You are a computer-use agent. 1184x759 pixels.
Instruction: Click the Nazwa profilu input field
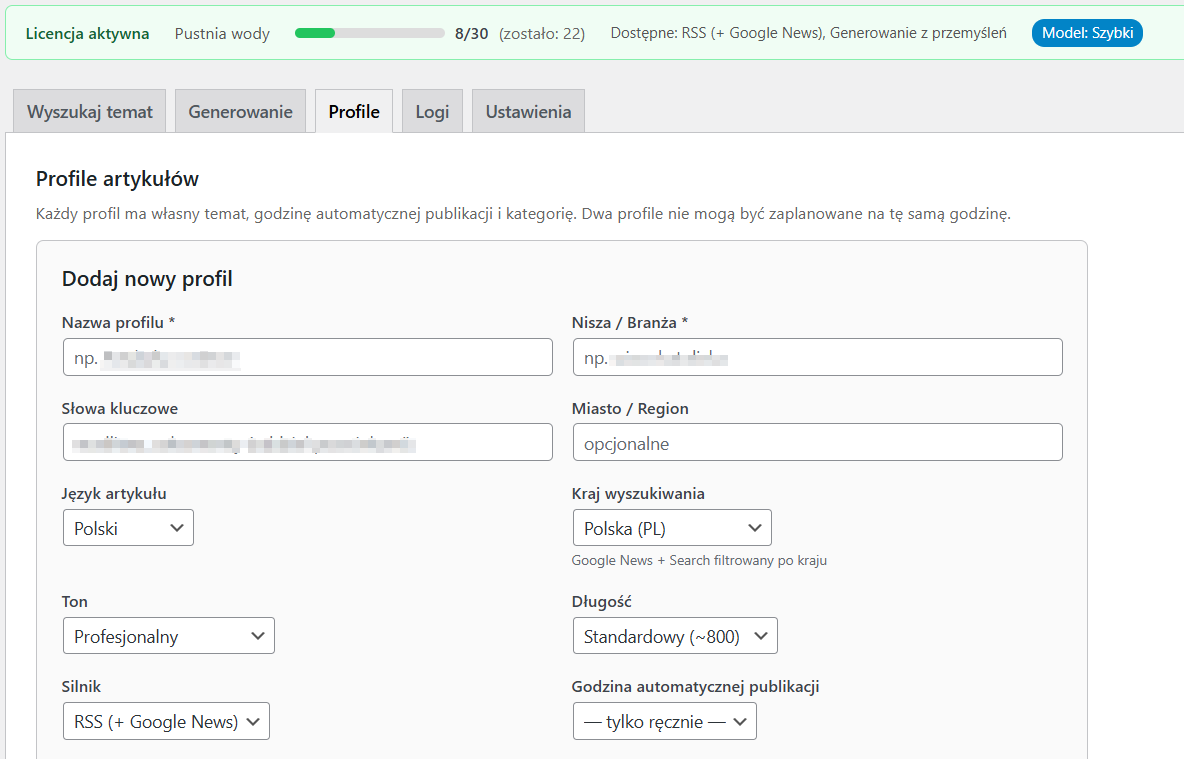pos(307,357)
